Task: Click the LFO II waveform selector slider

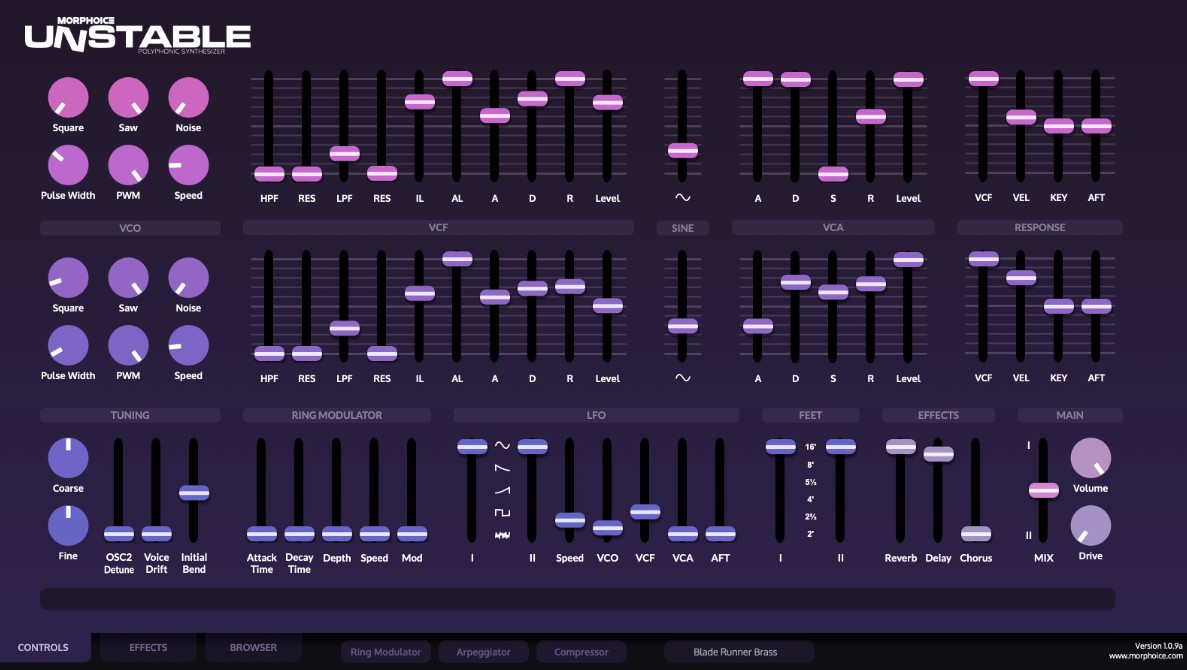Action: click(x=532, y=447)
